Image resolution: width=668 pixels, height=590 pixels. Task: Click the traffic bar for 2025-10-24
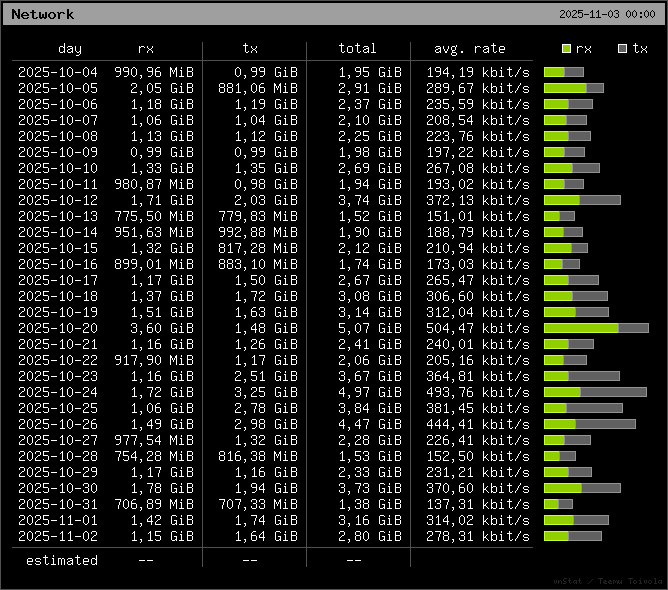pyautogui.click(x=595, y=392)
